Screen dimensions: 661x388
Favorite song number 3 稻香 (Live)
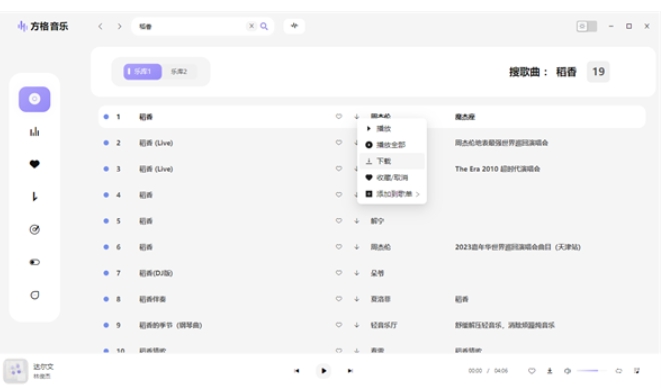pyautogui.click(x=339, y=169)
